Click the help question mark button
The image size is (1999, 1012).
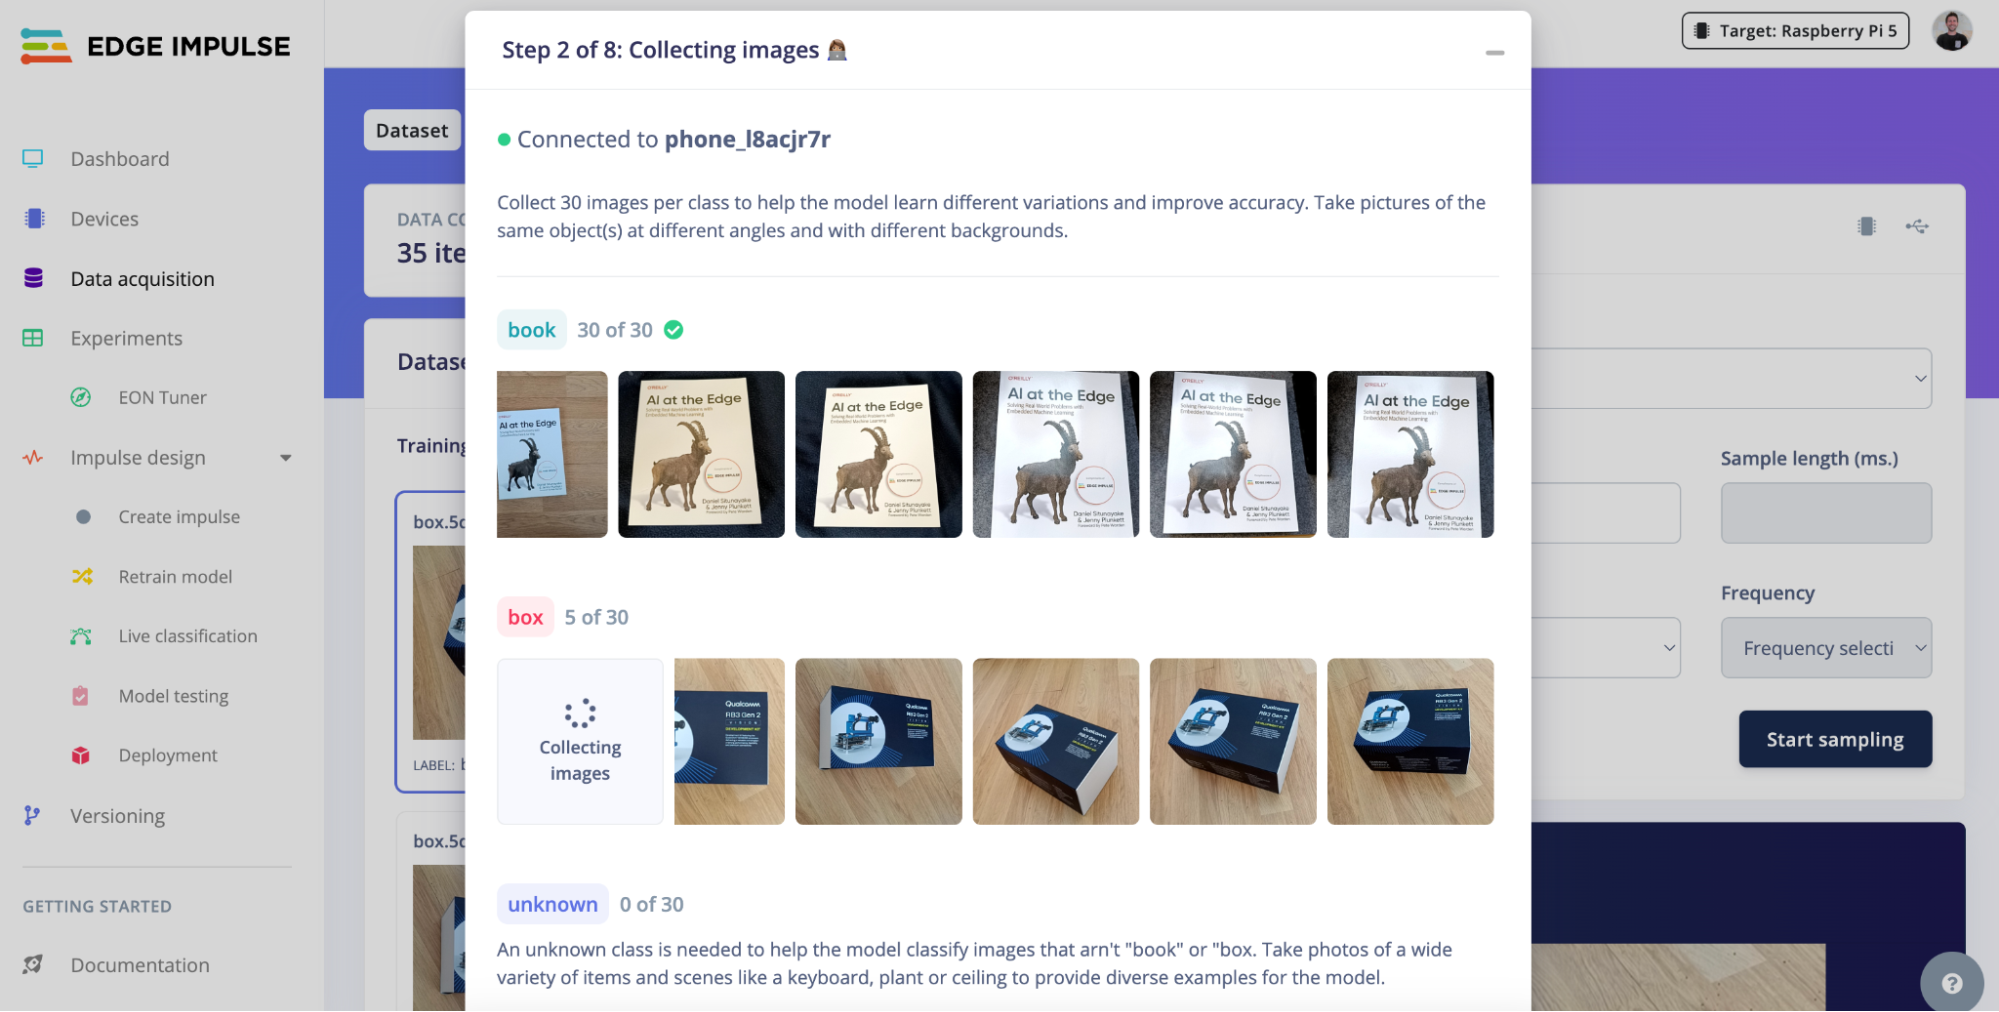click(1951, 983)
